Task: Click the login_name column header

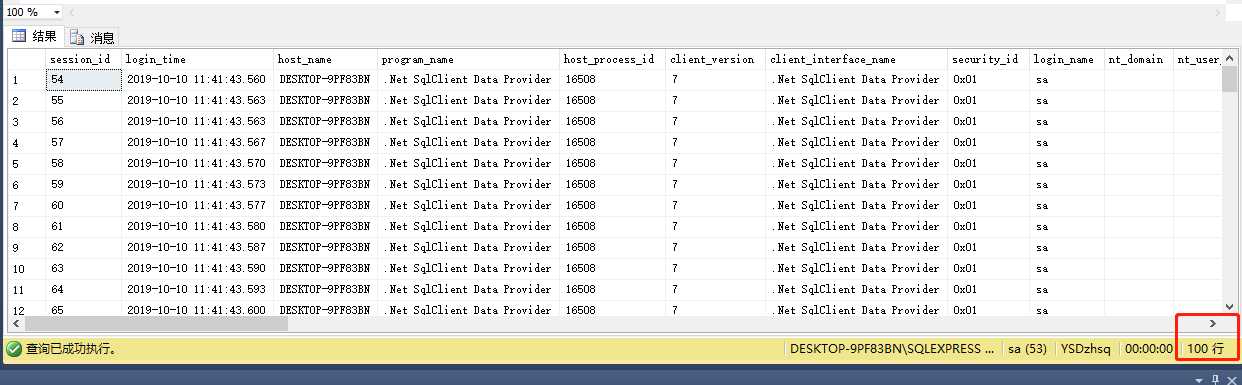Action: point(1067,59)
